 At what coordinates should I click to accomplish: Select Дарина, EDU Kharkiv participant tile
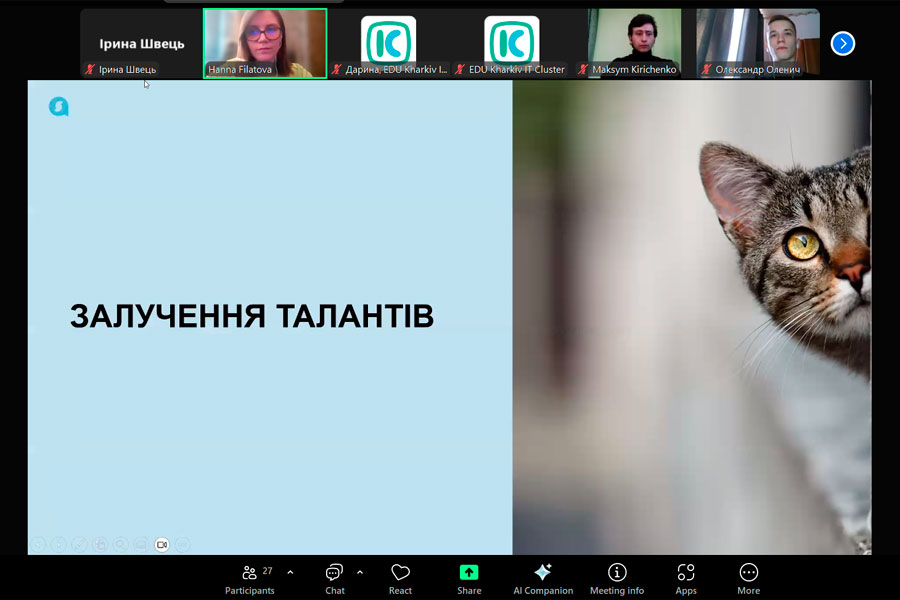389,43
